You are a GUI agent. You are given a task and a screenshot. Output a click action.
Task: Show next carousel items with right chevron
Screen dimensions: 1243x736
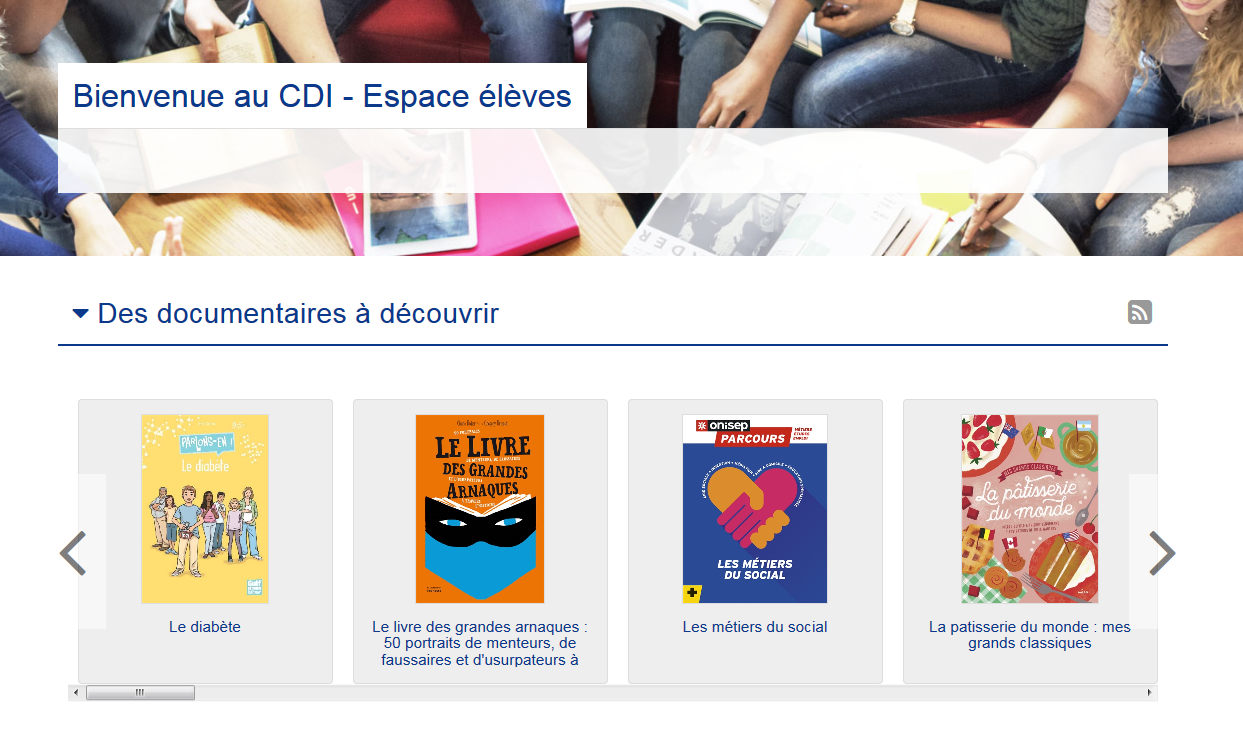tap(1162, 553)
